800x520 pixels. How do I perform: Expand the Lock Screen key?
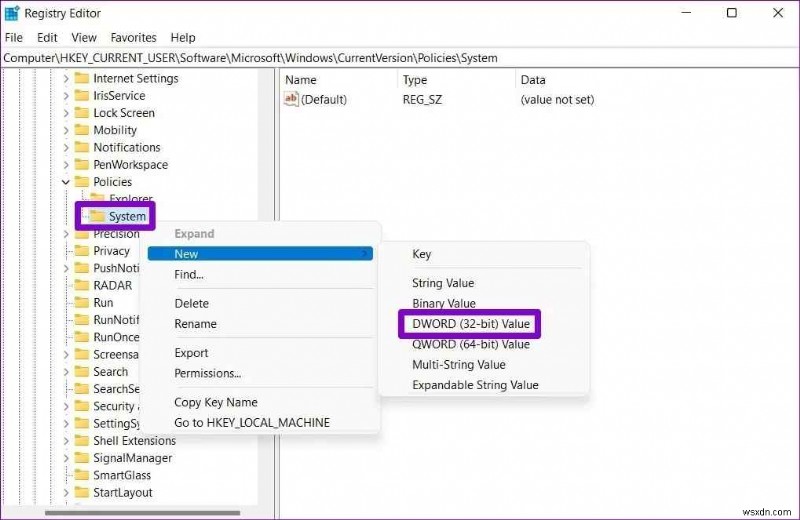point(66,113)
